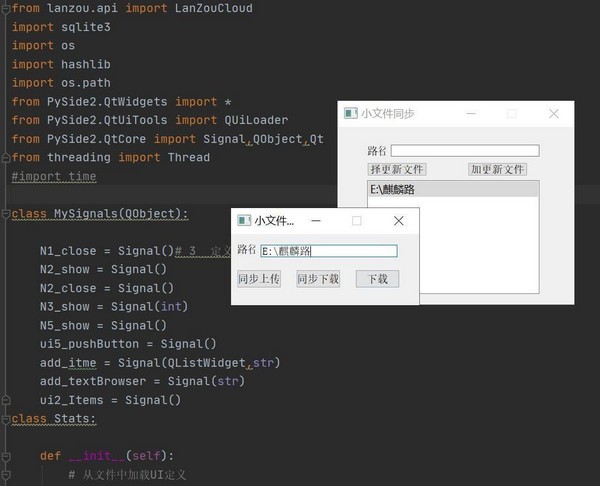Collapse the 'class Stats:' fold marker

click(x=5, y=419)
